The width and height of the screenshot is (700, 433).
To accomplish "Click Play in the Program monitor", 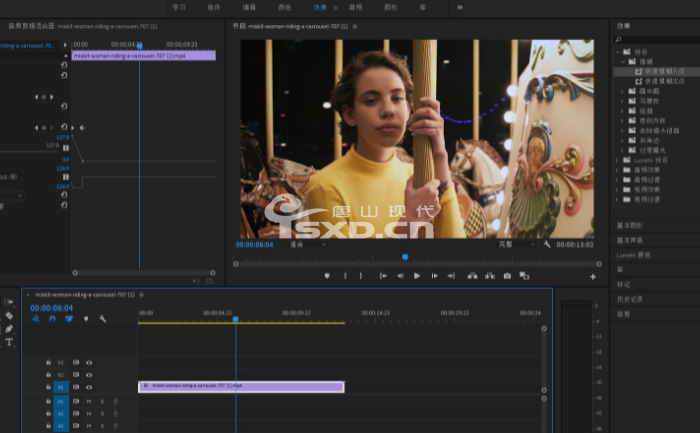I will pos(417,276).
